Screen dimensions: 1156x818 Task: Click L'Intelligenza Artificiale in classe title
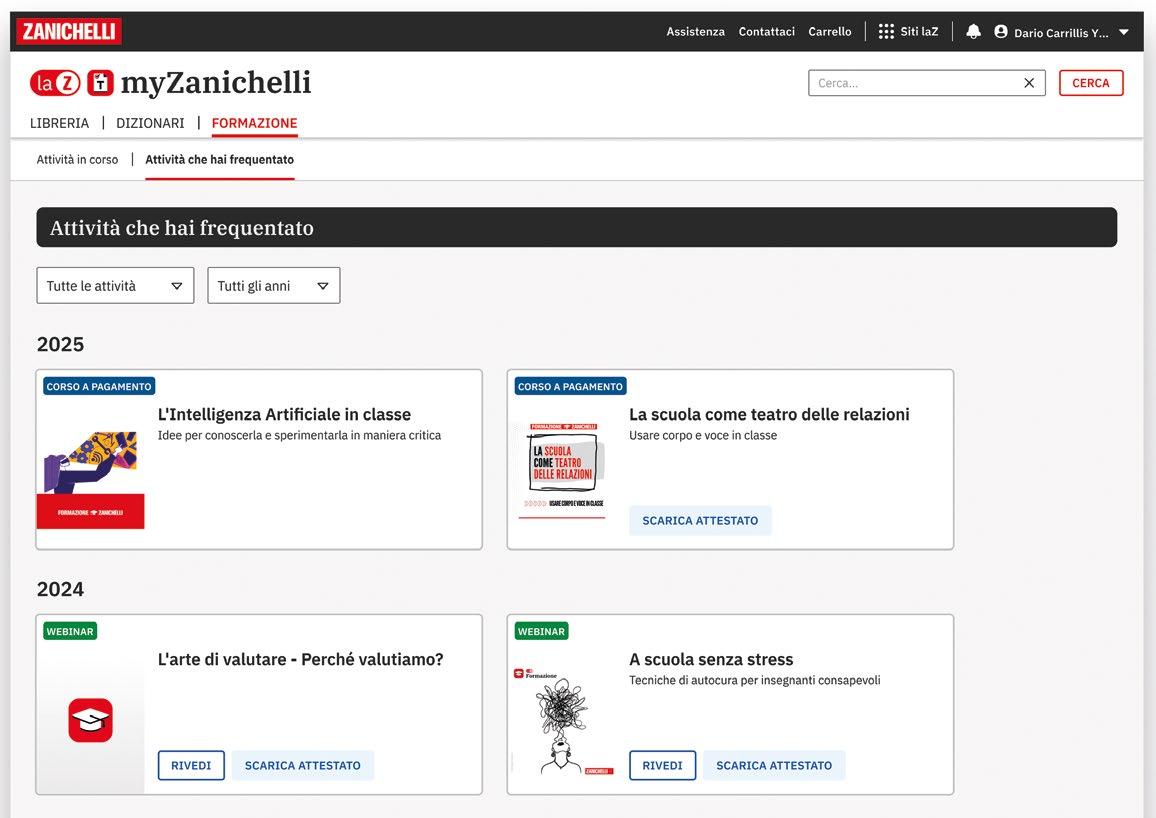point(285,414)
